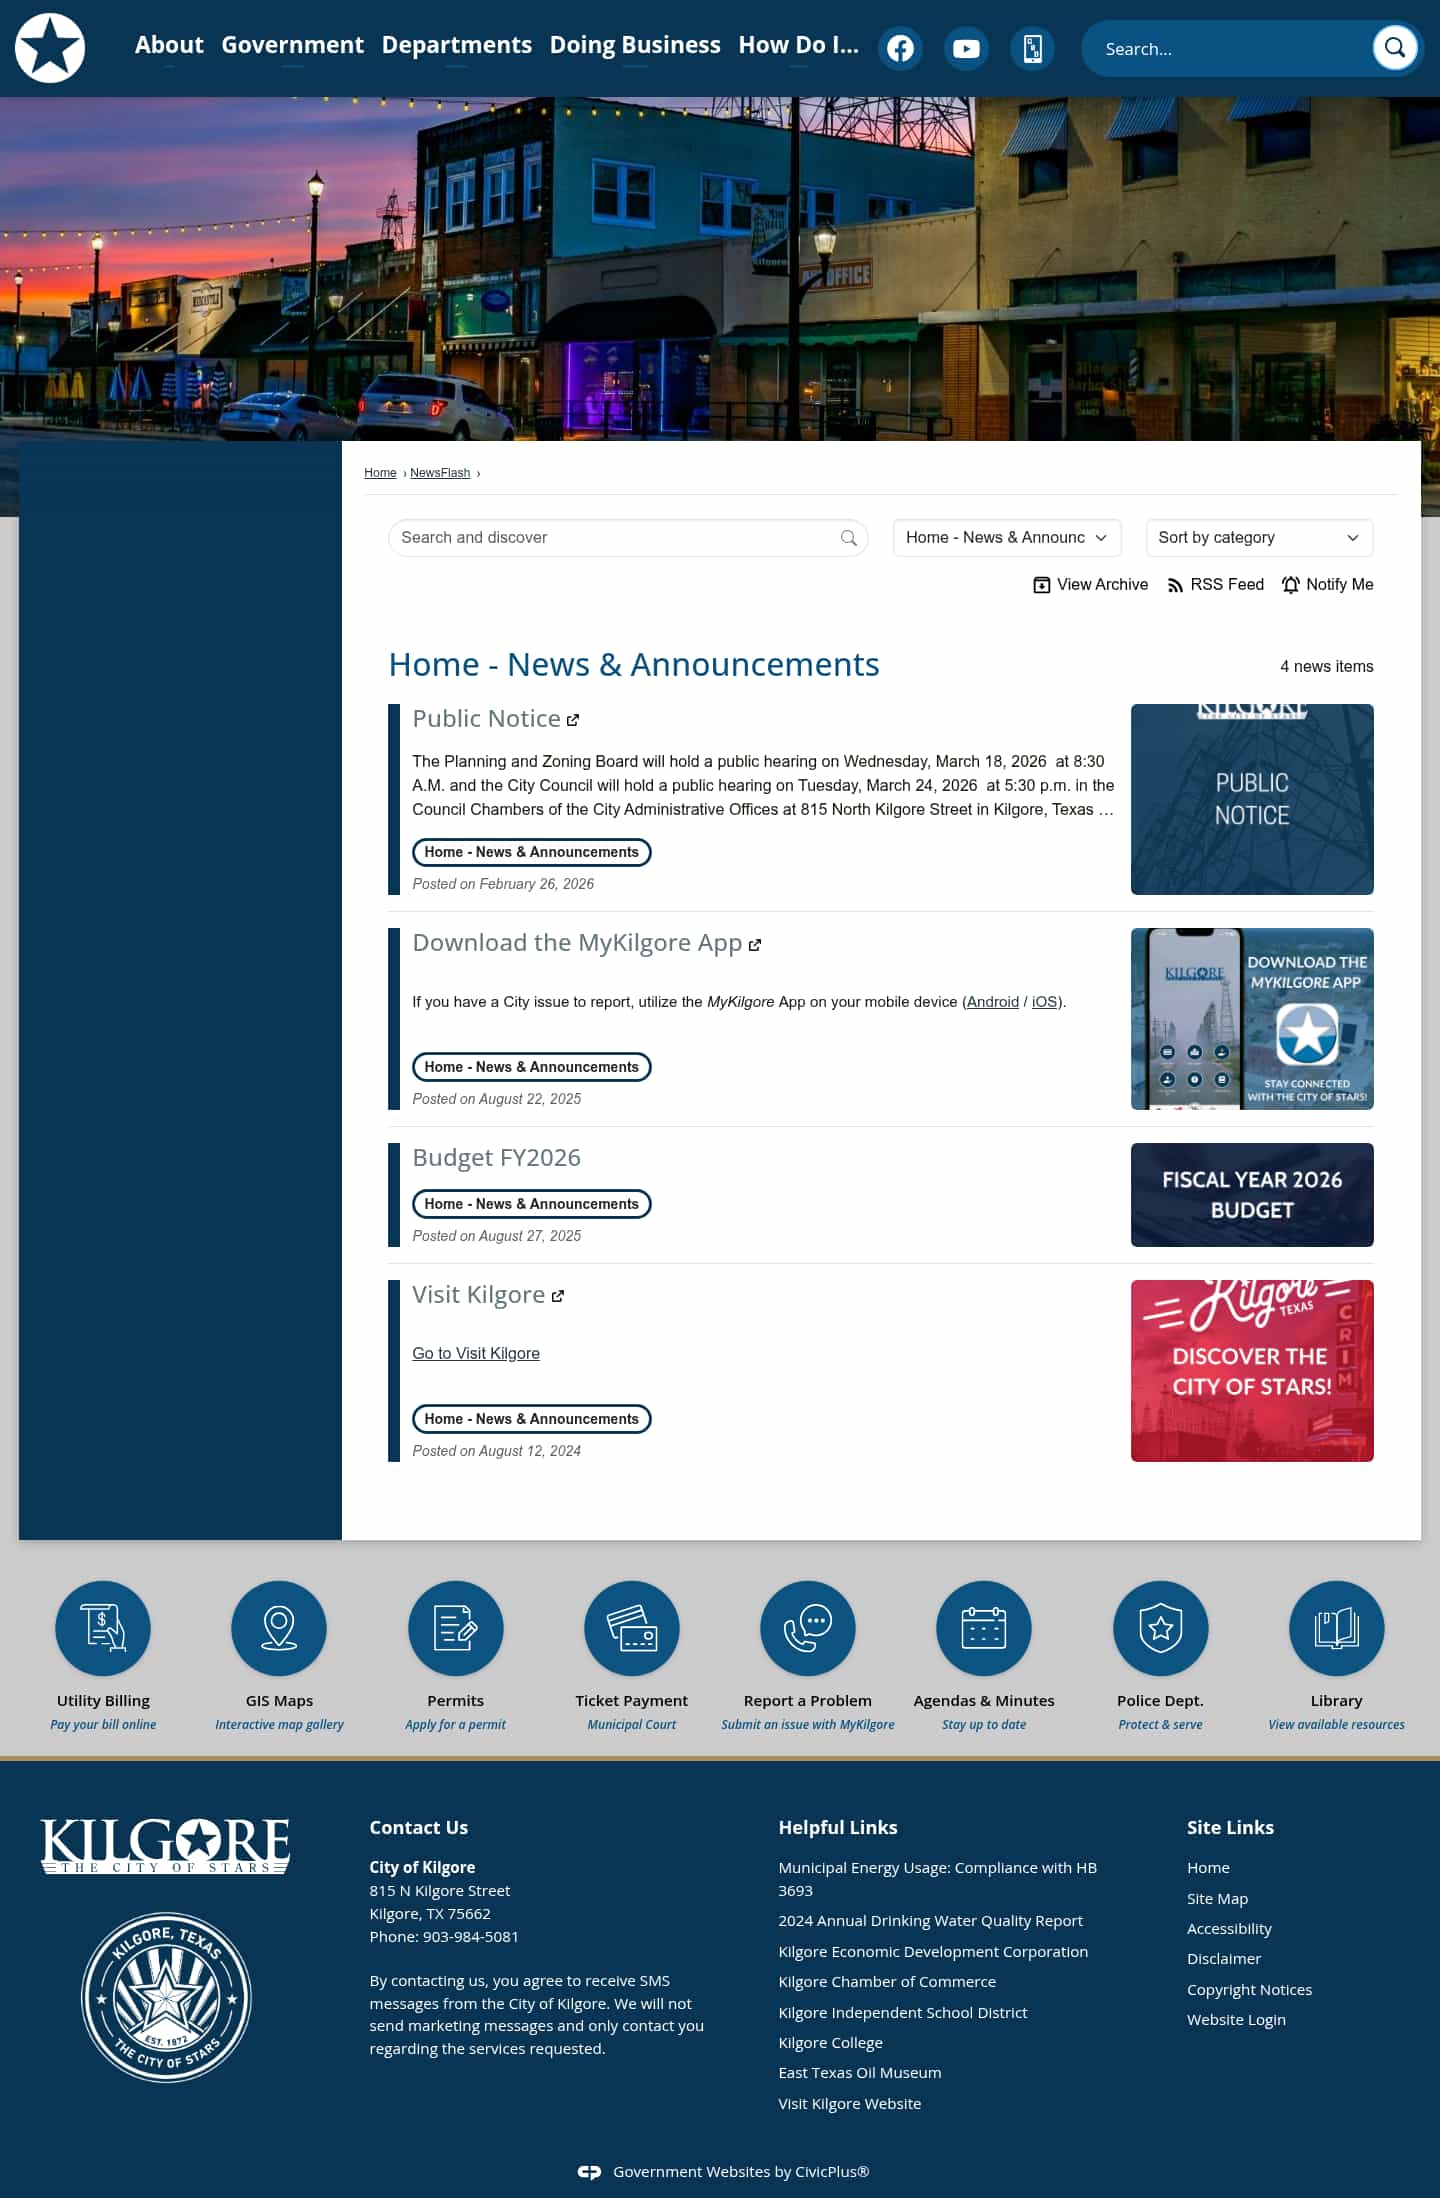
Task: Open Police Dept. badge icon
Action: point(1161,1628)
